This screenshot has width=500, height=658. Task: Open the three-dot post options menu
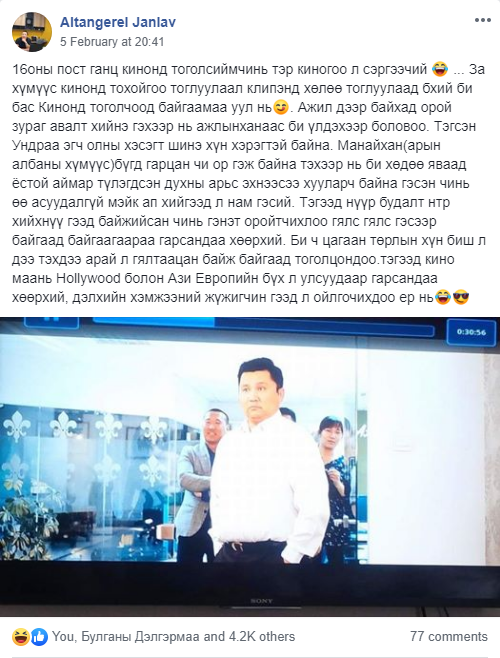point(482,20)
